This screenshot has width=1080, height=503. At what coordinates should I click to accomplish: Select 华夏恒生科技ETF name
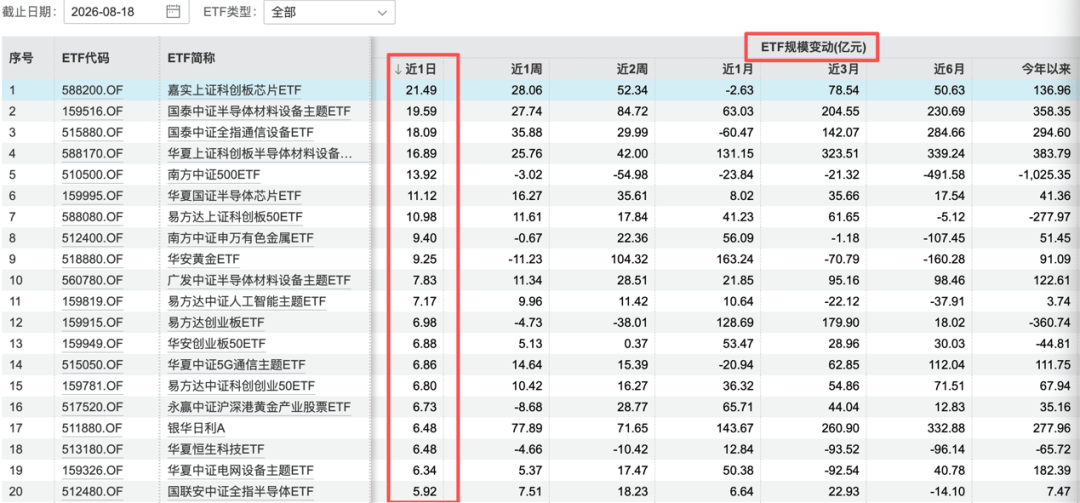click(216, 450)
